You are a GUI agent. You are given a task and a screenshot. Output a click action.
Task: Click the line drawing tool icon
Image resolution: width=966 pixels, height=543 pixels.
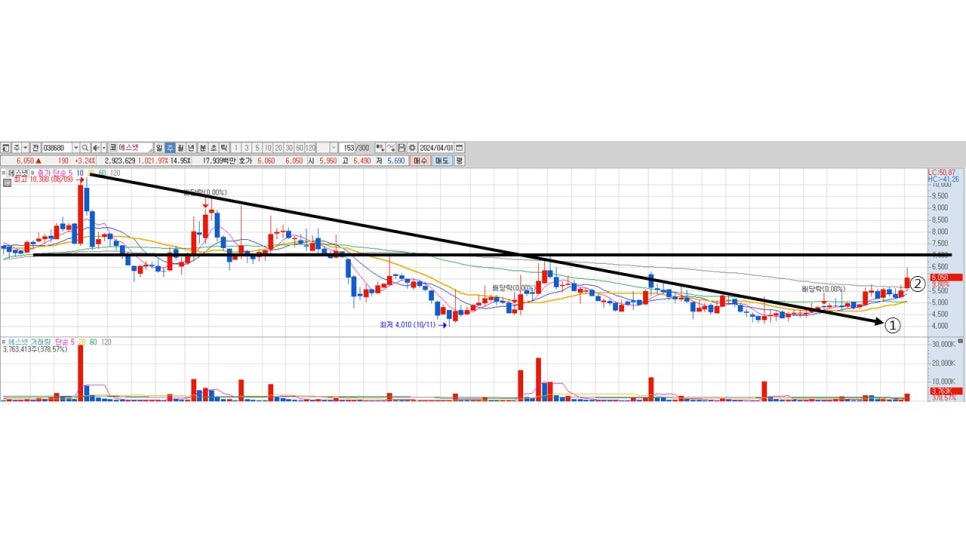[x=391, y=148]
